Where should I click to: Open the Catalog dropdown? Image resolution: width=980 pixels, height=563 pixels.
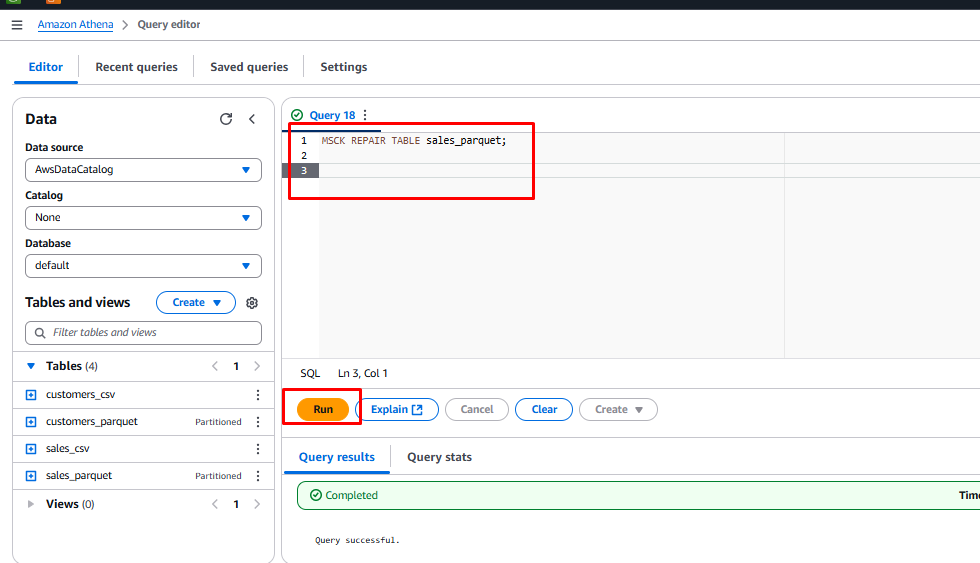coord(143,218)
